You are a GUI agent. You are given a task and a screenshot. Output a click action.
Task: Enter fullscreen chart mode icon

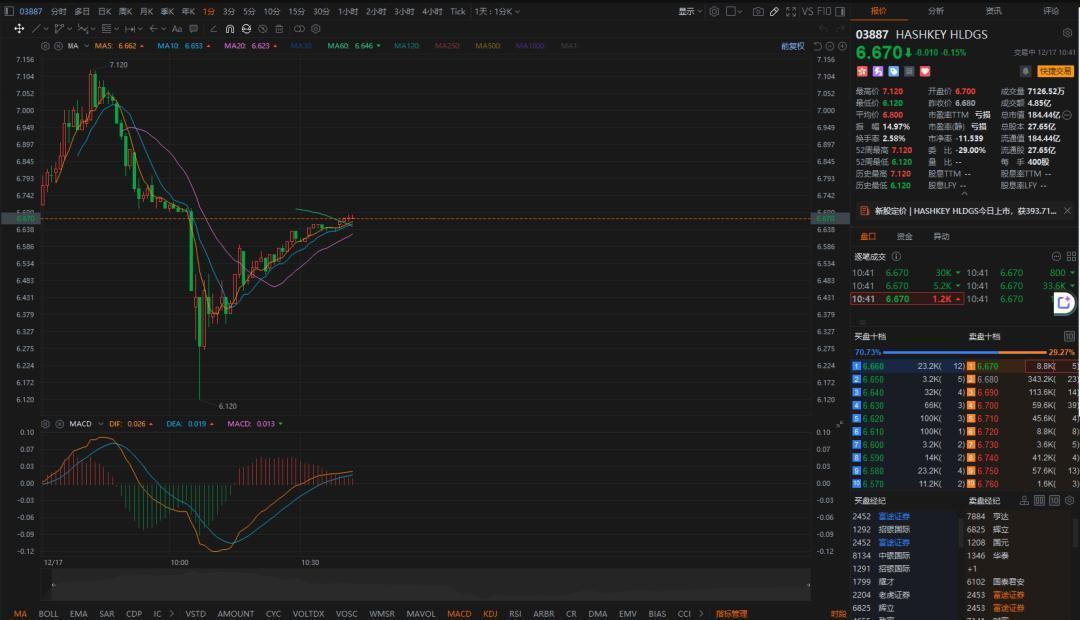792,11
